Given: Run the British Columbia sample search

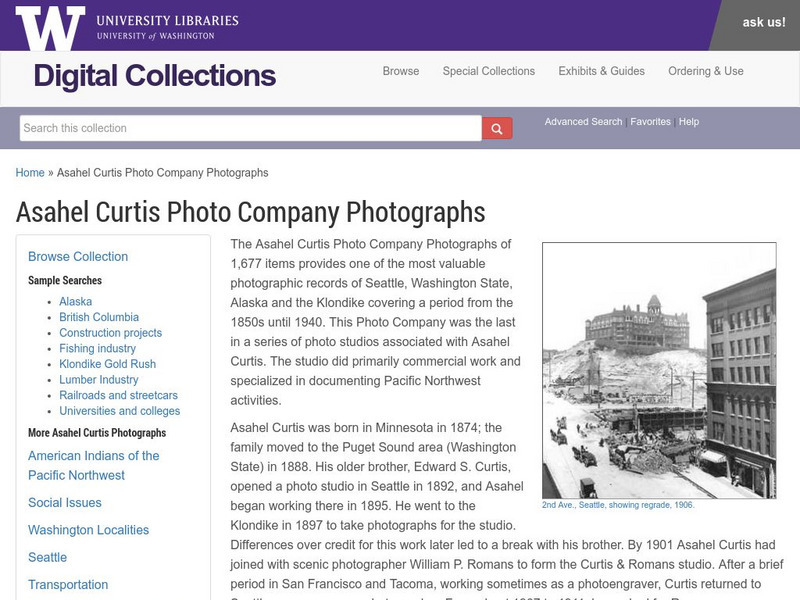Looking at the screenshot, I should (99, 317).
